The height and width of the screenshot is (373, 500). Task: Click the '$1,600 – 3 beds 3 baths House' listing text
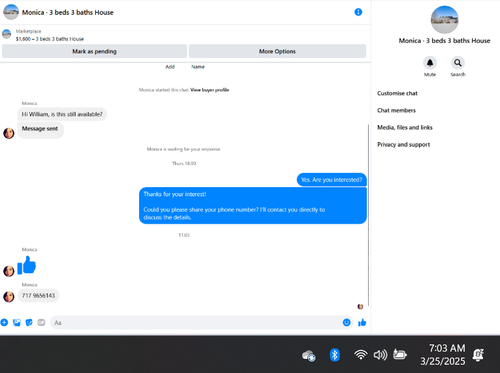(x=50, y=39)
